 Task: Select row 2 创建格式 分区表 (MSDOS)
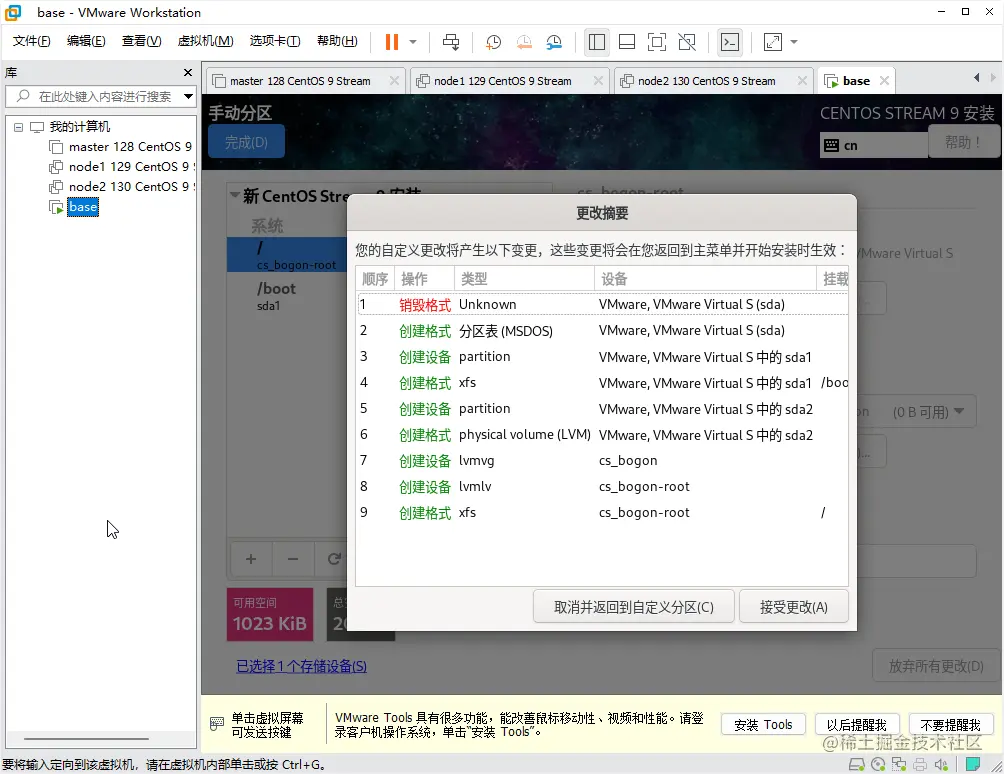603,331
